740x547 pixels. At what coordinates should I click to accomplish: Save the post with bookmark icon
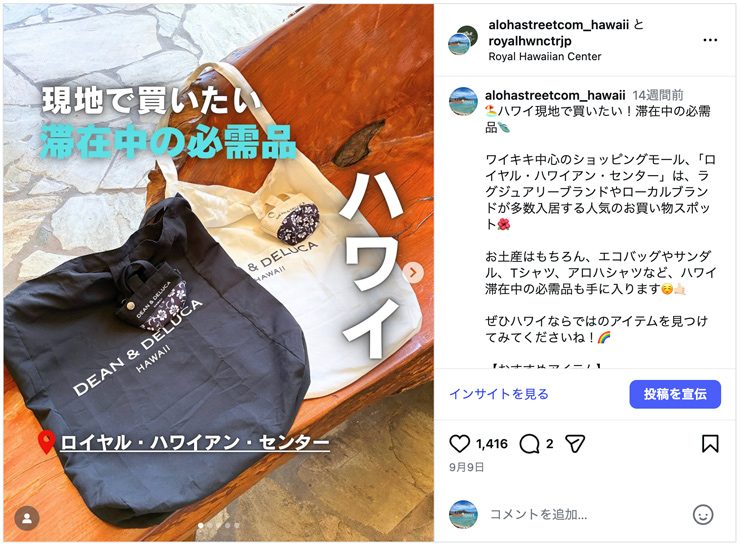click(710, 444)
